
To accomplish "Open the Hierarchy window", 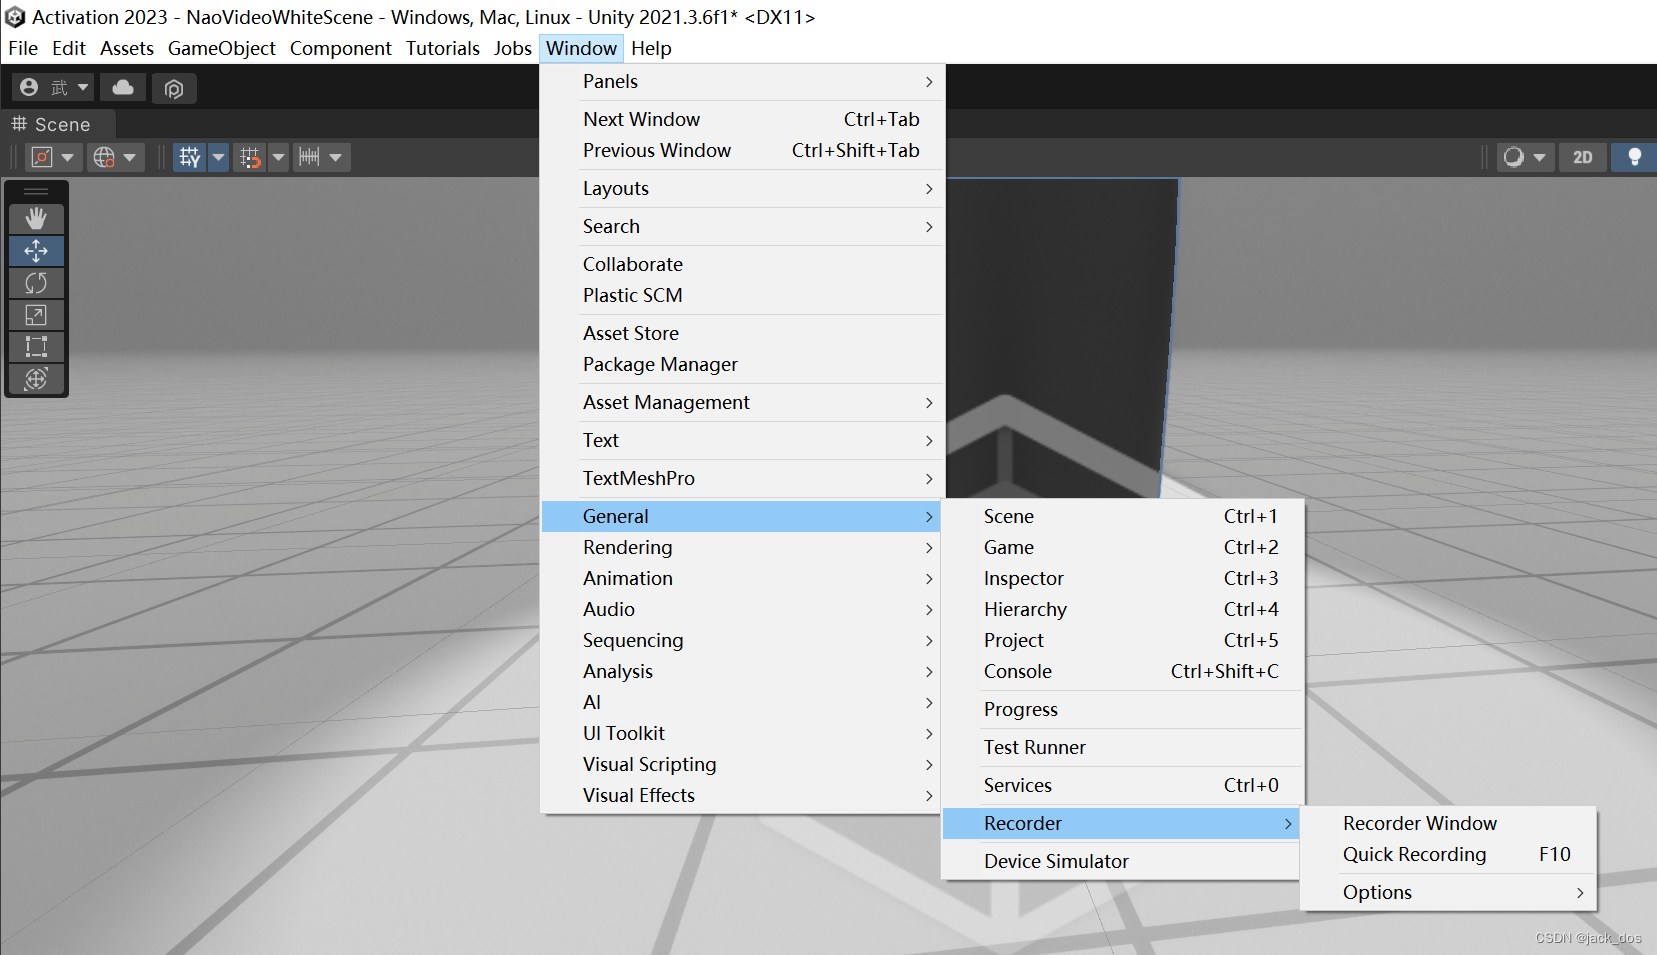I will [x=1123, y=609].
